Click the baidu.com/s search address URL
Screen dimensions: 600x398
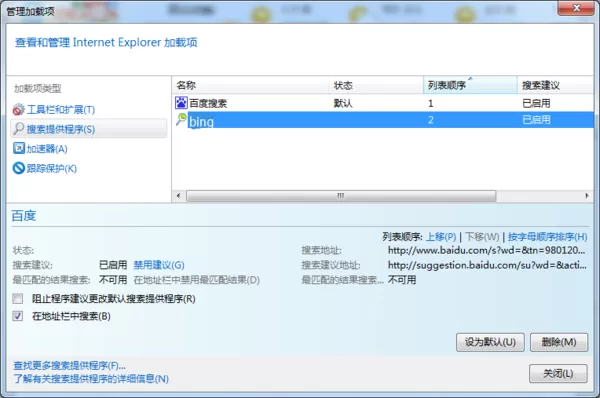coord(486,250)
